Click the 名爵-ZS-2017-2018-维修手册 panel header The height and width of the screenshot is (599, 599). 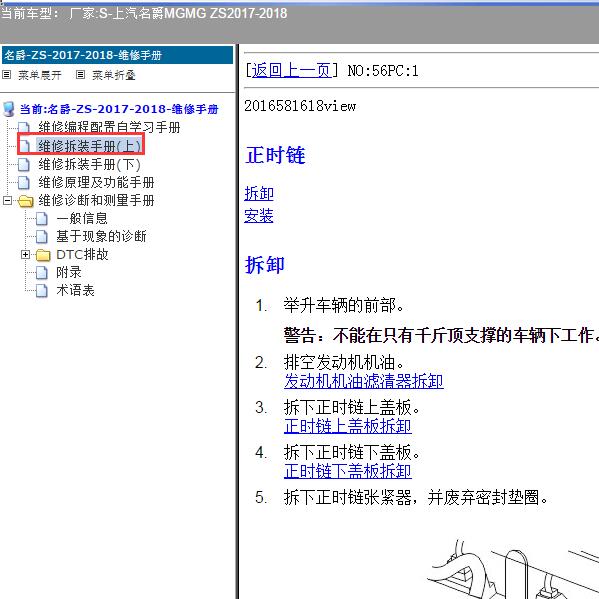coord(118,55)
